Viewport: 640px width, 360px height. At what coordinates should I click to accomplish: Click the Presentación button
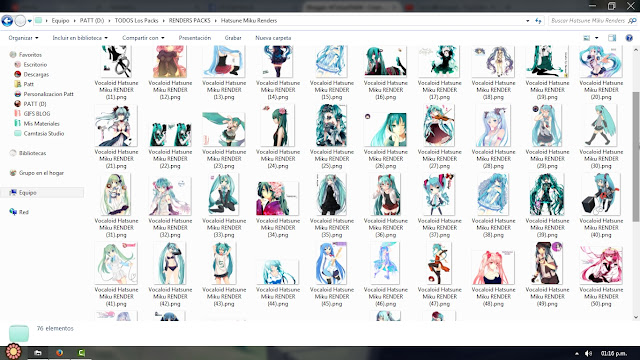tap(195, 38)
